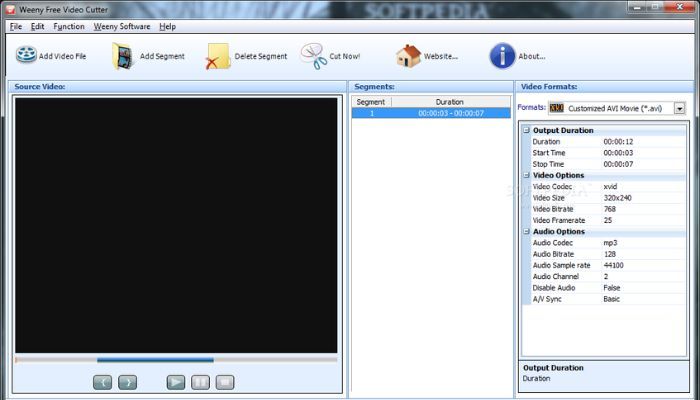Select segment 1 row in Segments list
The width and height of the screenshot is (700, 400).
[x=431, y=113]
